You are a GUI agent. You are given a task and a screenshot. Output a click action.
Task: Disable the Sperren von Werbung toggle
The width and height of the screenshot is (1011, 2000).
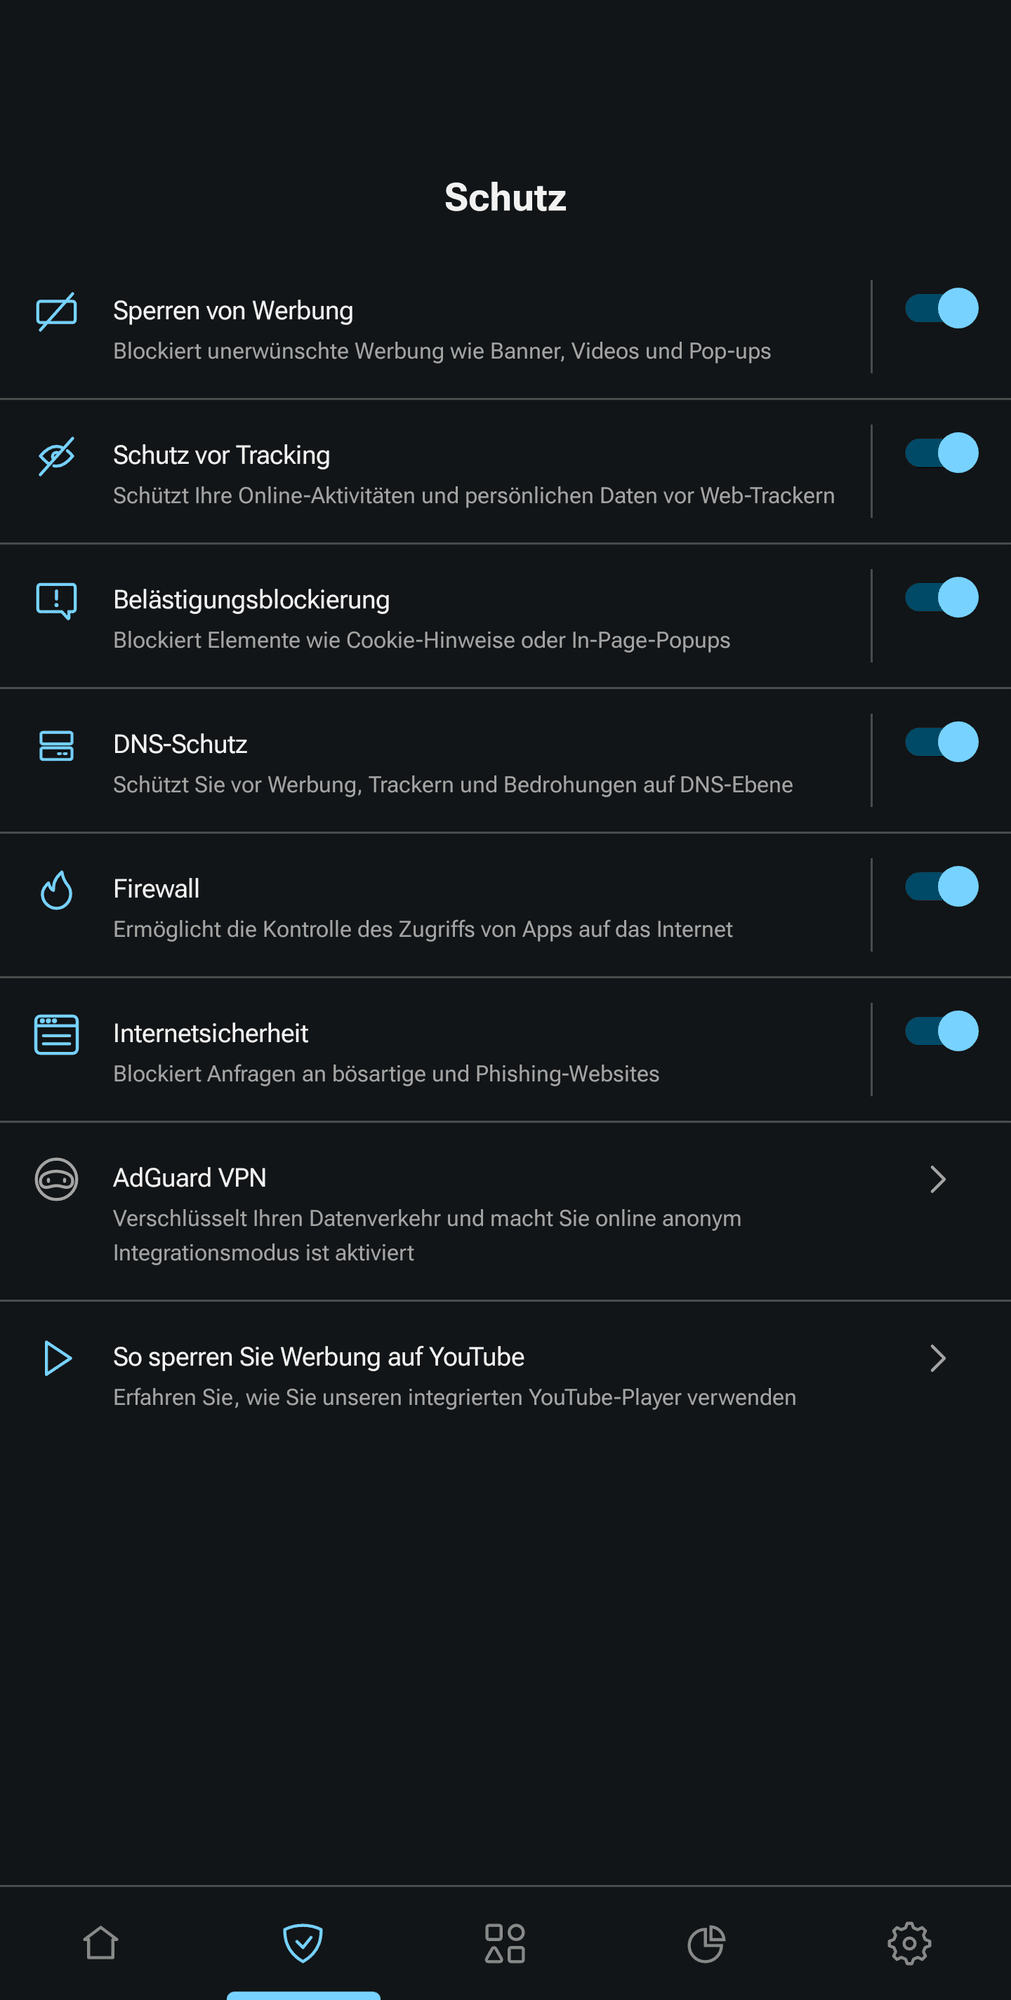941,309
